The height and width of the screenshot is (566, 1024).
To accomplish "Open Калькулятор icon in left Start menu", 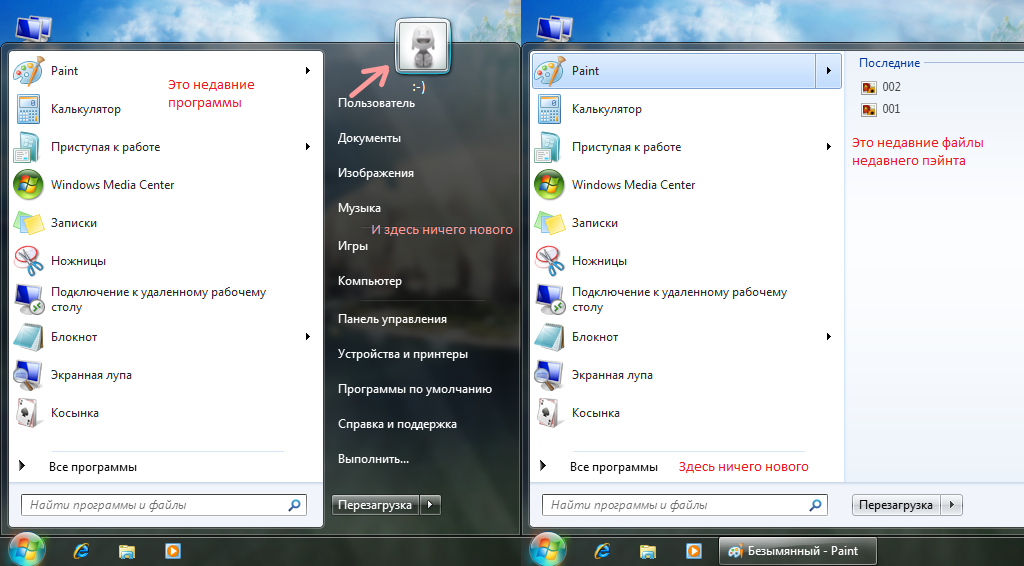I will (x=28, y=109).
